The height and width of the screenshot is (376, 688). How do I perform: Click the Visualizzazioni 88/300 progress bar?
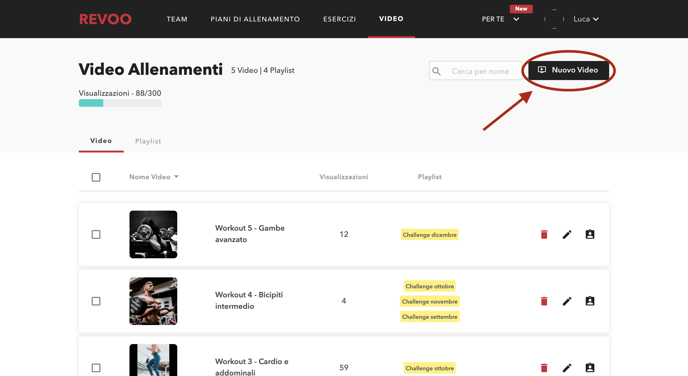coord(120,103)
